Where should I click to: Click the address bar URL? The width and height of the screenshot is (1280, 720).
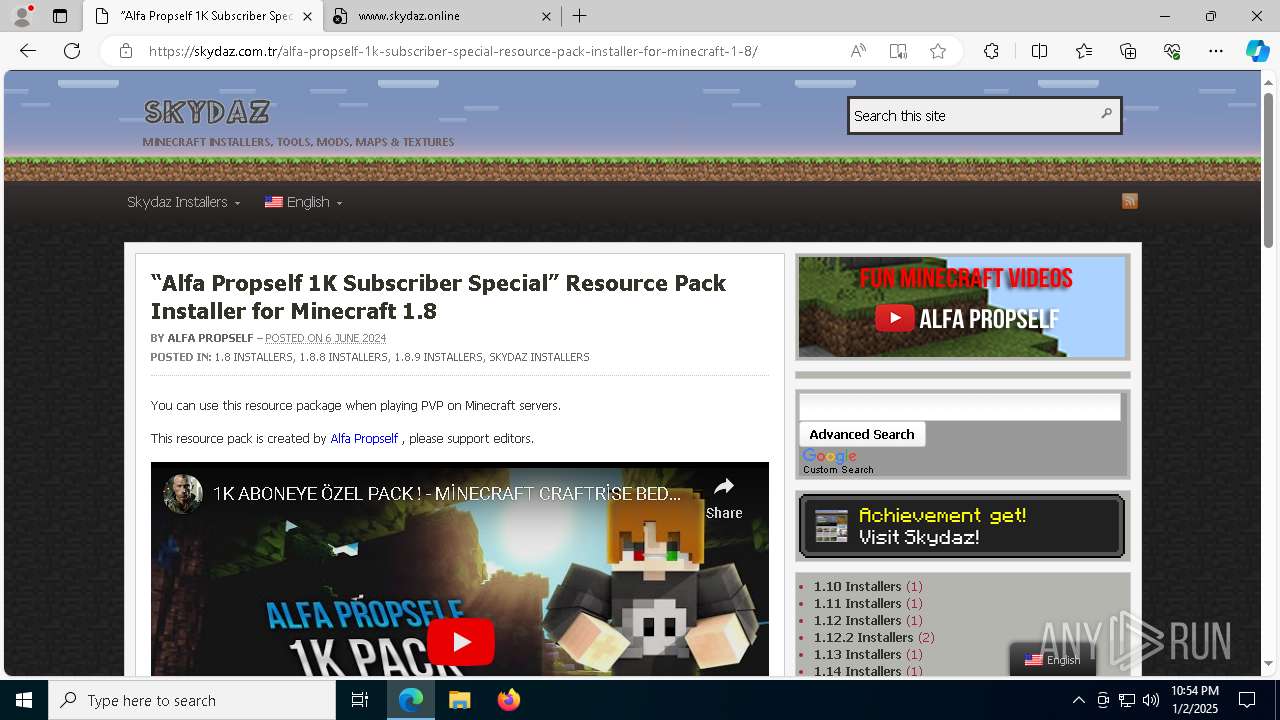point(453,51)
